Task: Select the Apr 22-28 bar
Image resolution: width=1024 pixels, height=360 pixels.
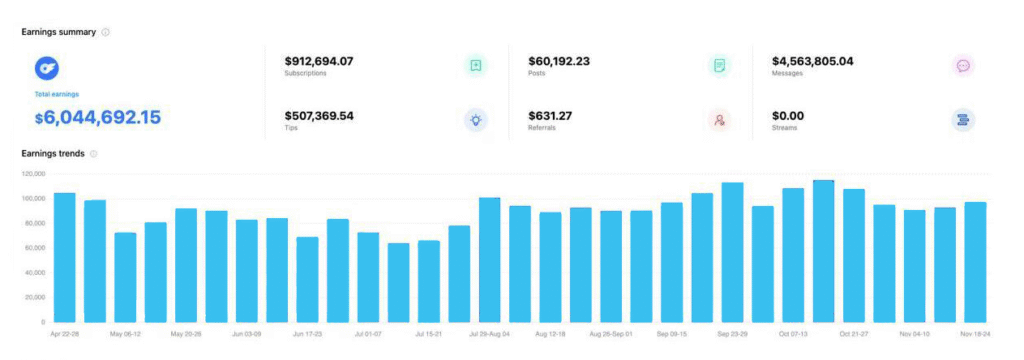Action: tap(65, 257)
